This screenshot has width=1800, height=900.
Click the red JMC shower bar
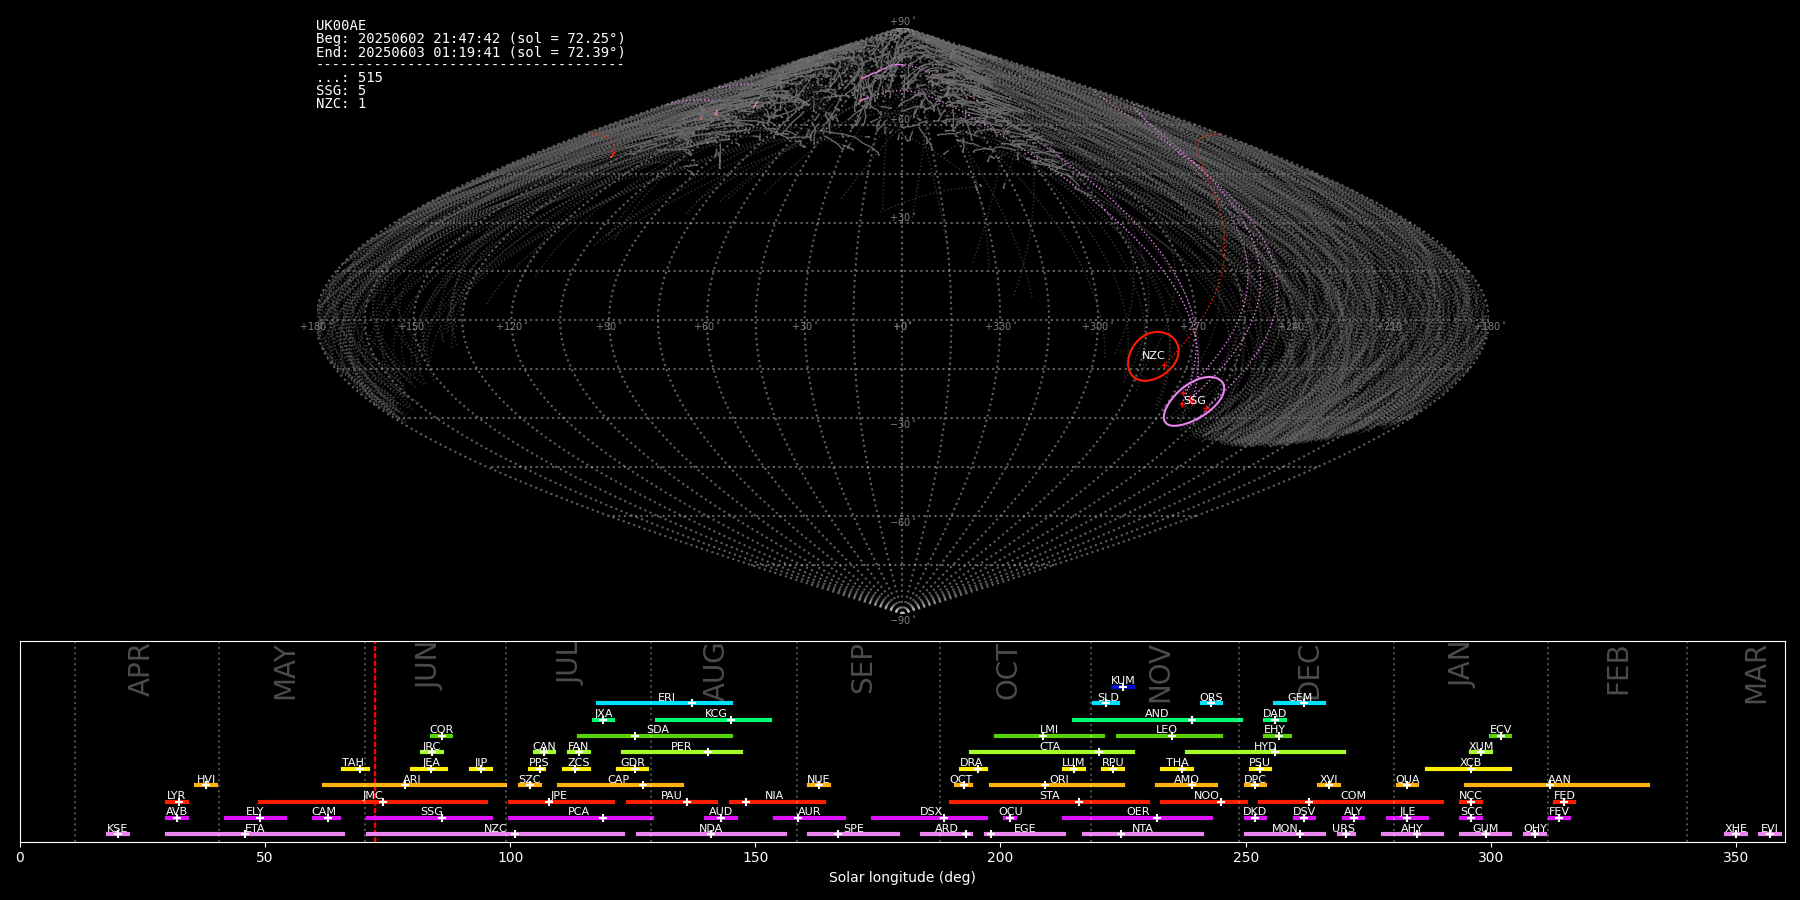tap(373, 802)
